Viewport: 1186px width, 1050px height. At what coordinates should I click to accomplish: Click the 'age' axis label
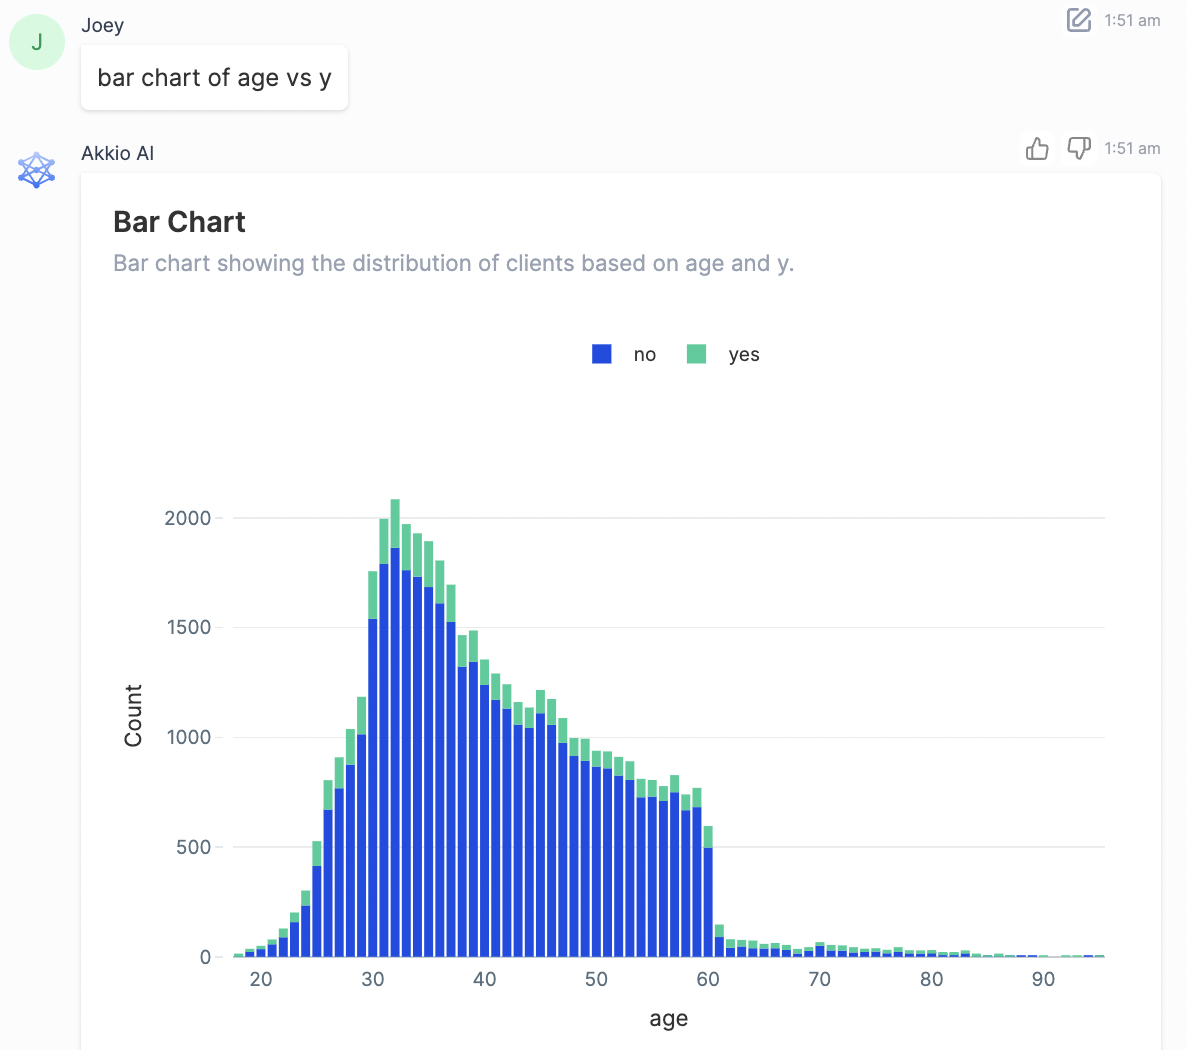coord(667,1018)
